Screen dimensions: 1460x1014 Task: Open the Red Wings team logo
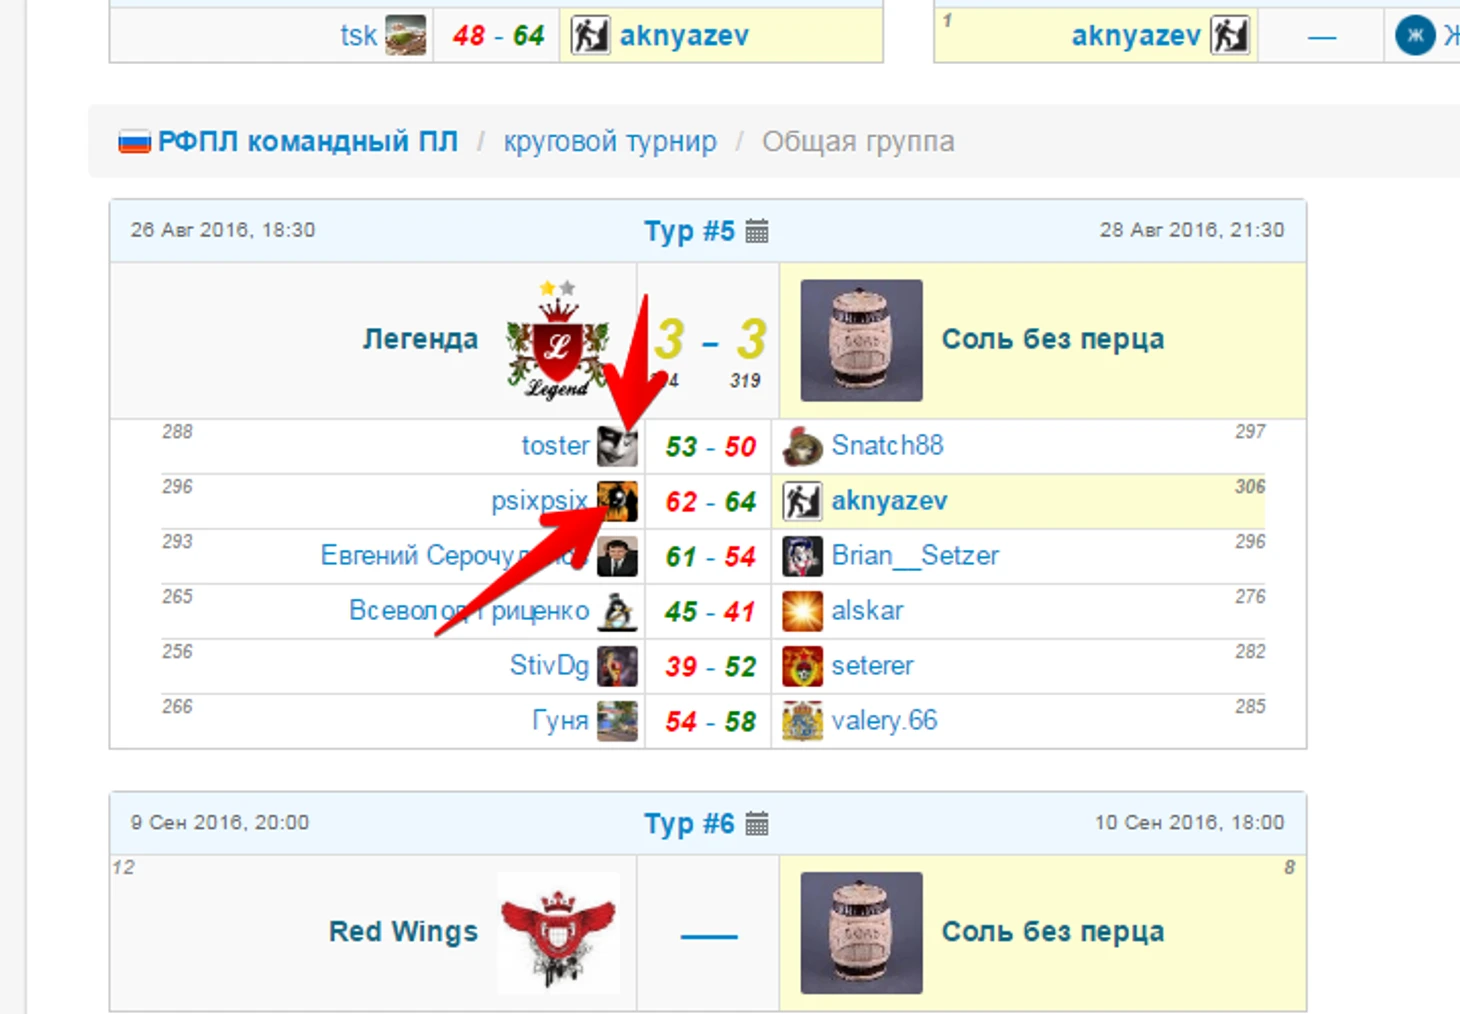coord(558,933)
